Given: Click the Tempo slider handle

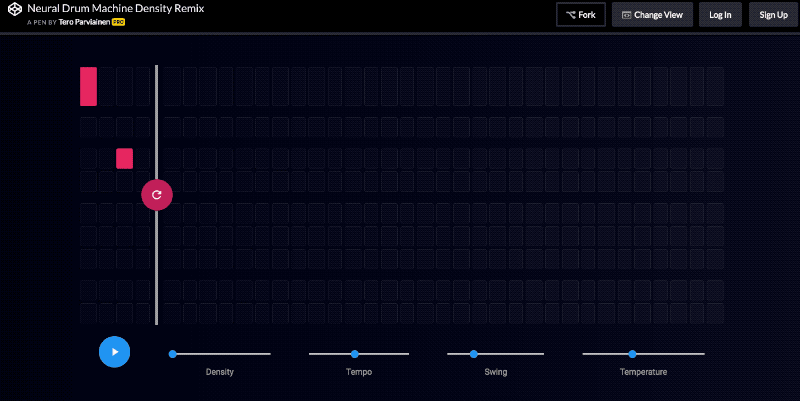Looking at the screenshot, I should tap(355, 354).
